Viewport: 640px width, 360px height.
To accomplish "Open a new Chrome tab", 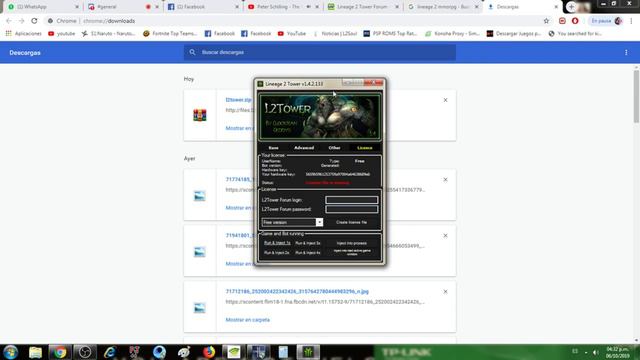I will pos(571,7).
